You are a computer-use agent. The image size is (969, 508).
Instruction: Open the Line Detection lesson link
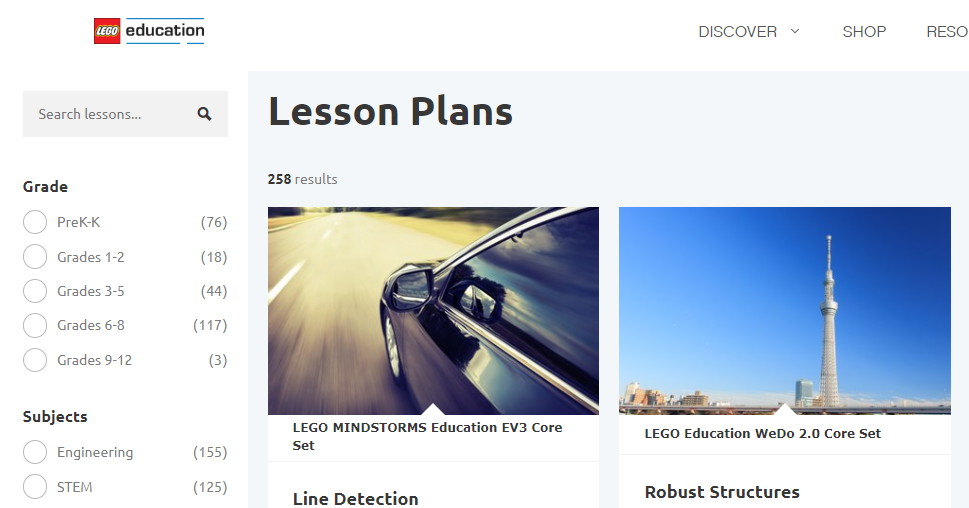(355, 498)
